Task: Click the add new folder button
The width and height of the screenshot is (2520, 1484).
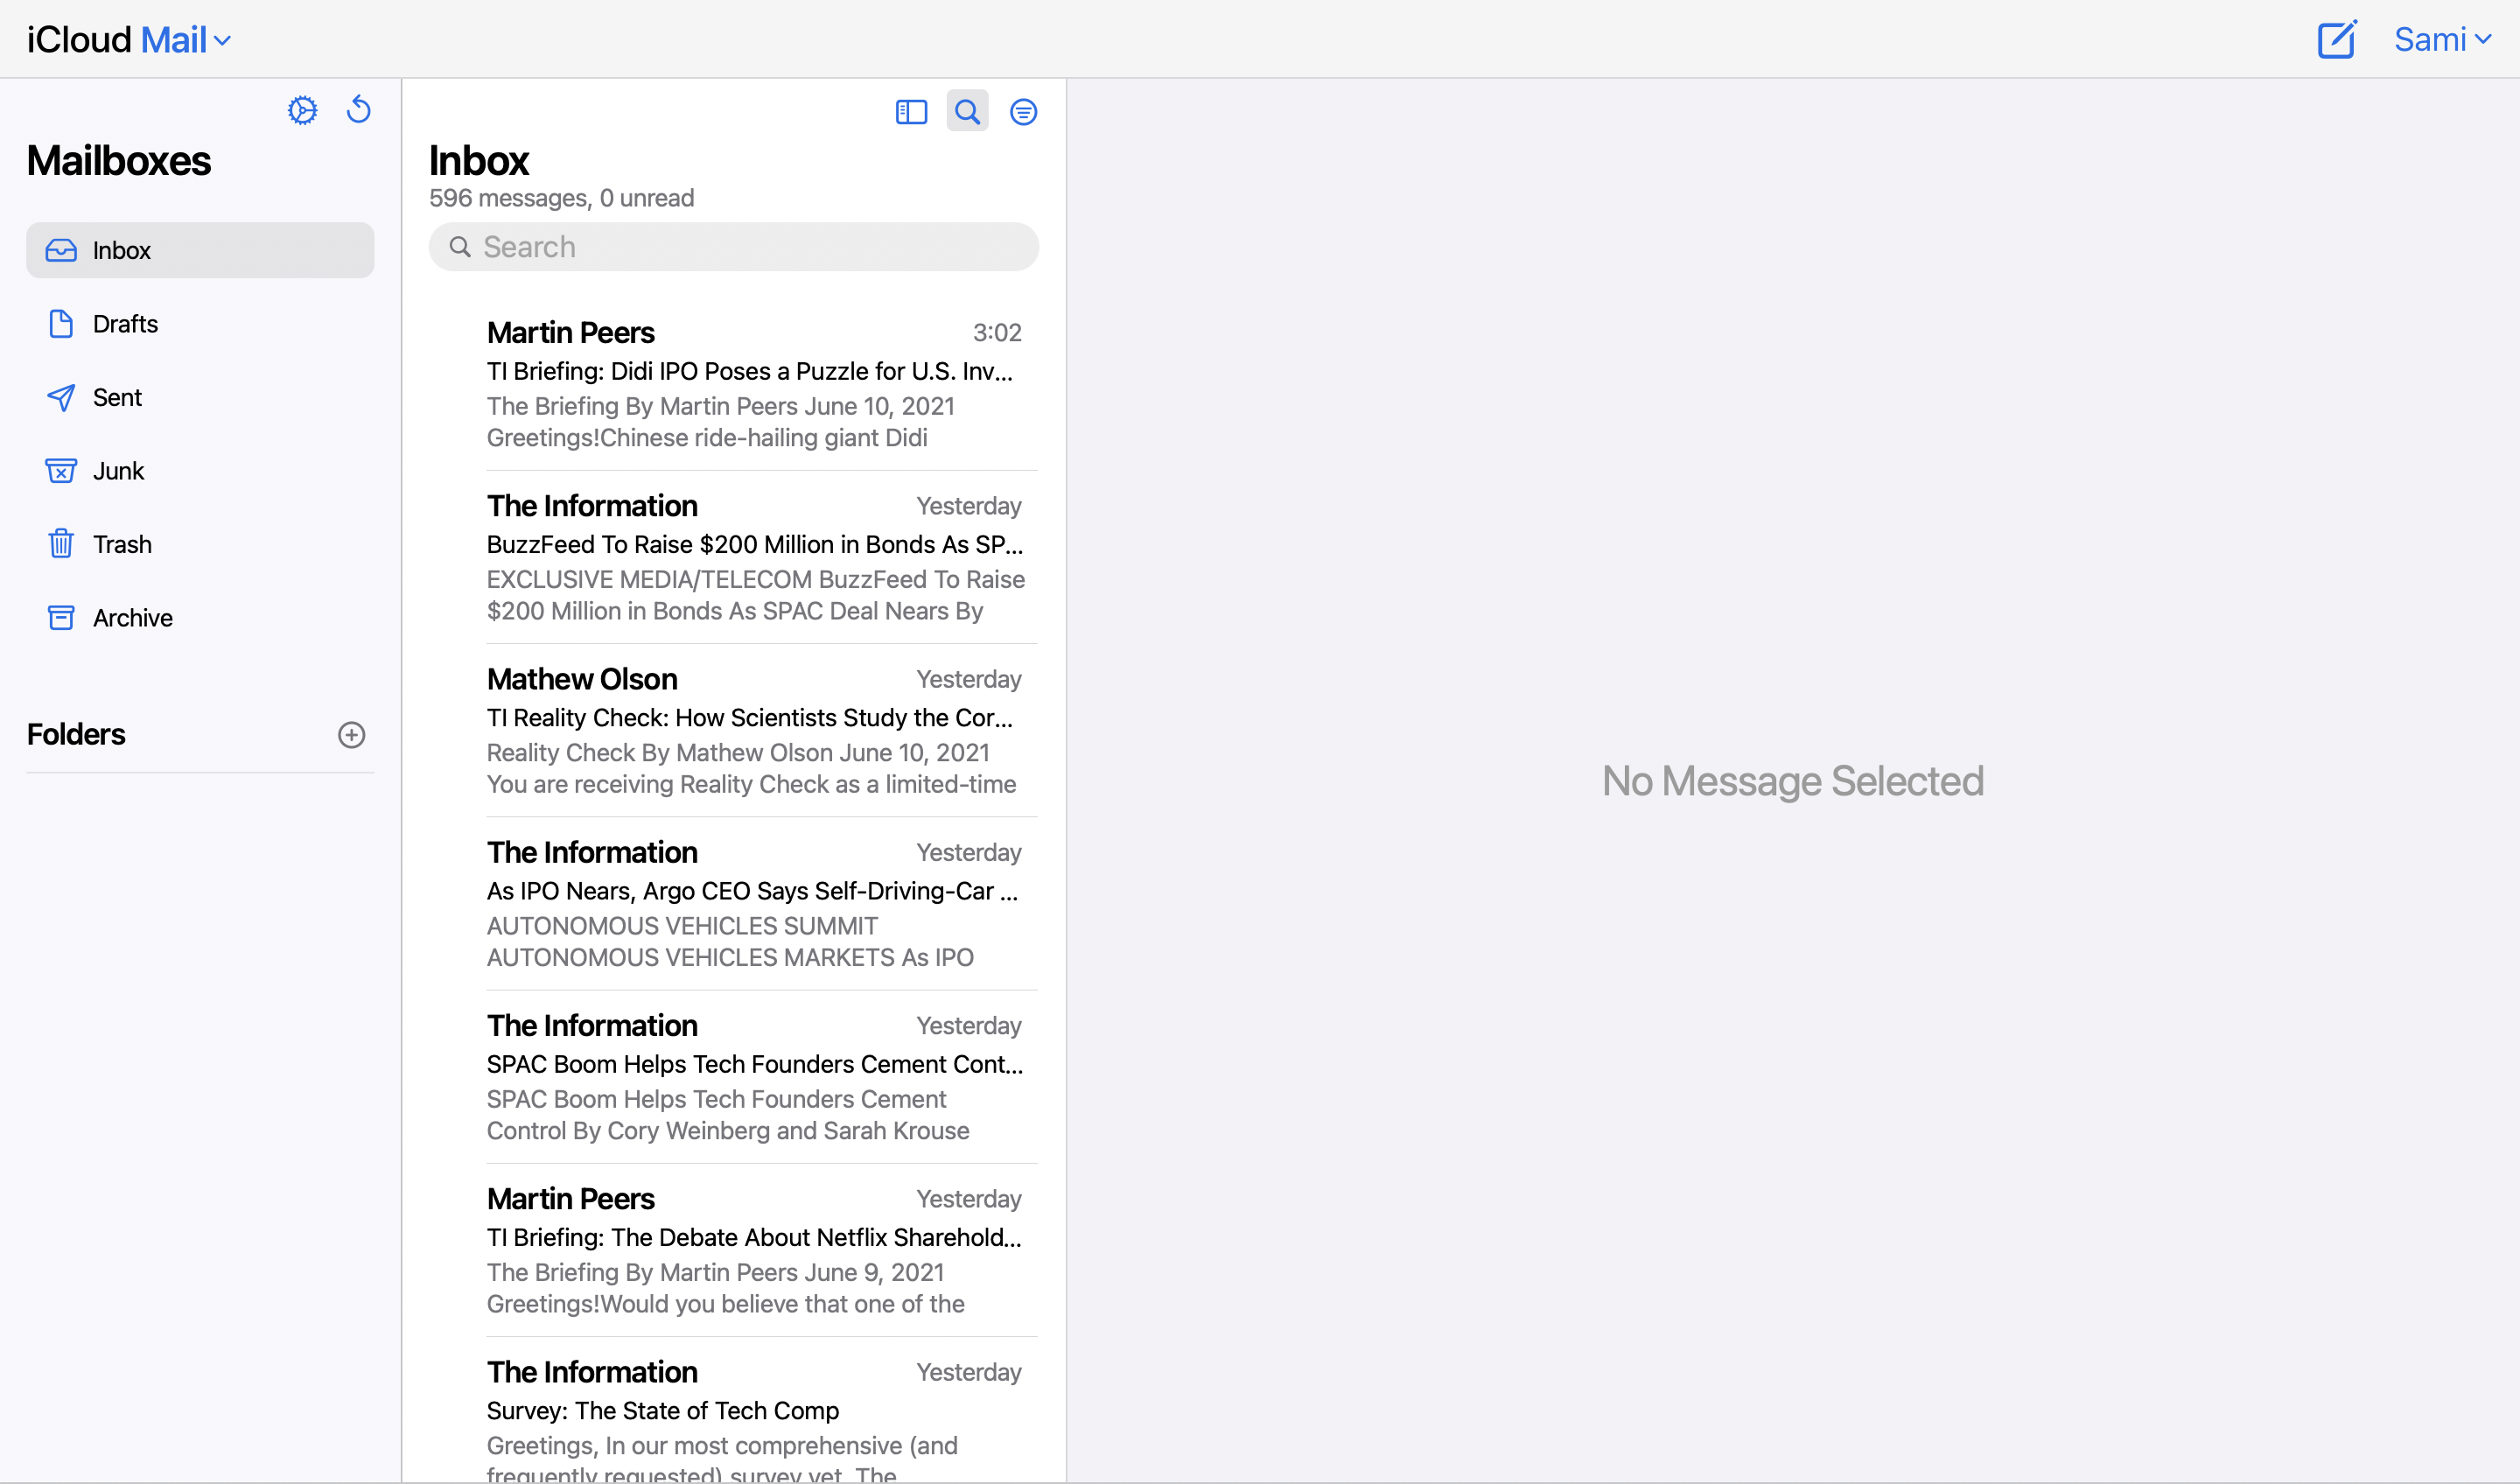Action: point(352,735)
